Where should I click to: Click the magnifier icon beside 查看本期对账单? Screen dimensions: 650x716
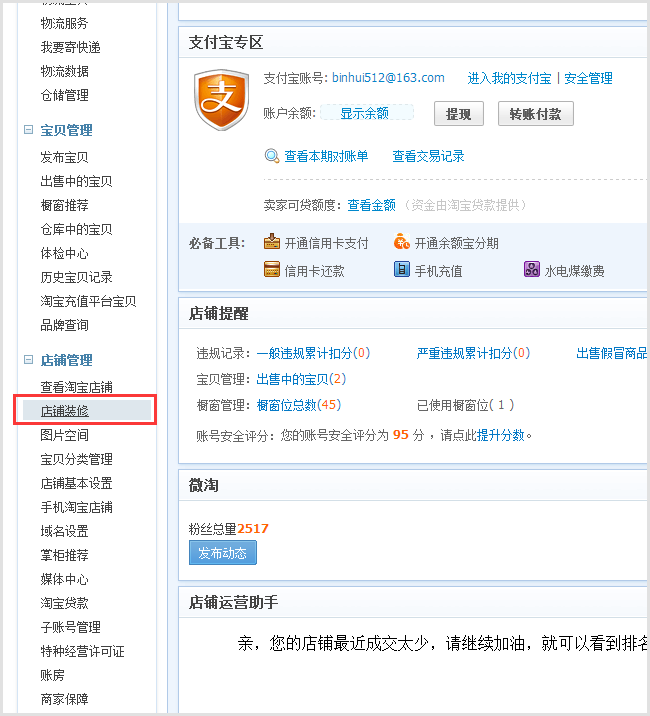point(272,156)
